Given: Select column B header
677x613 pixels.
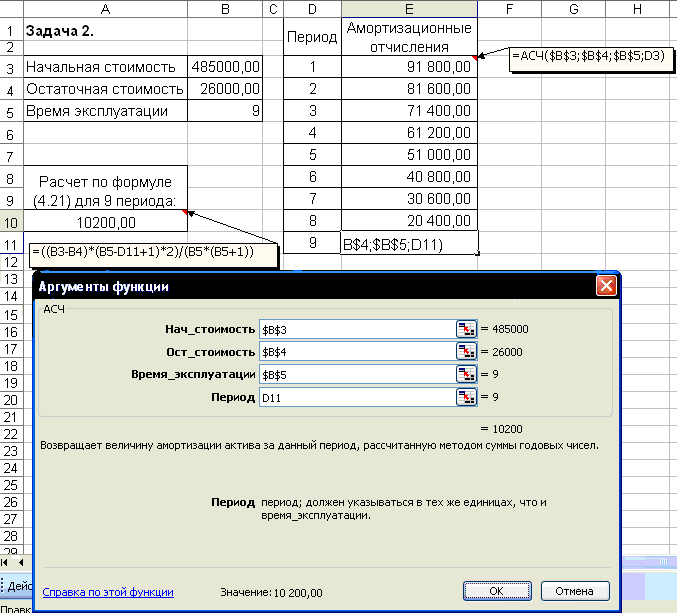Looking at the screenshot, I should coord(225,9).
